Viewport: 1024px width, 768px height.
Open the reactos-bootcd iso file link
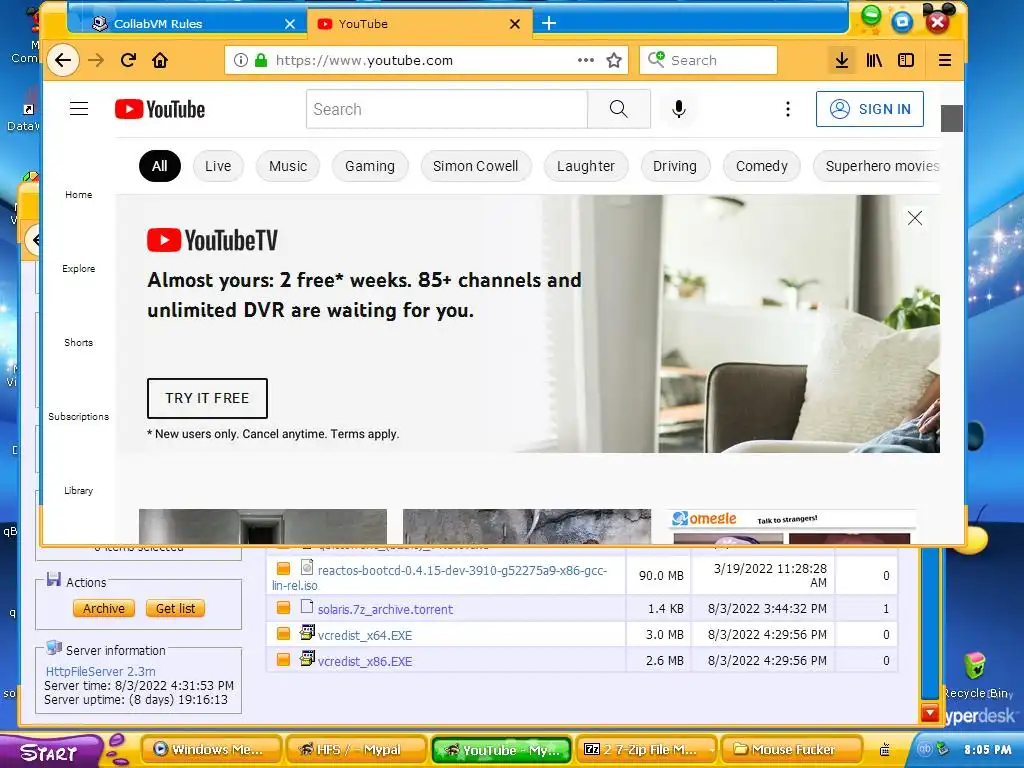tap(440, 577)
